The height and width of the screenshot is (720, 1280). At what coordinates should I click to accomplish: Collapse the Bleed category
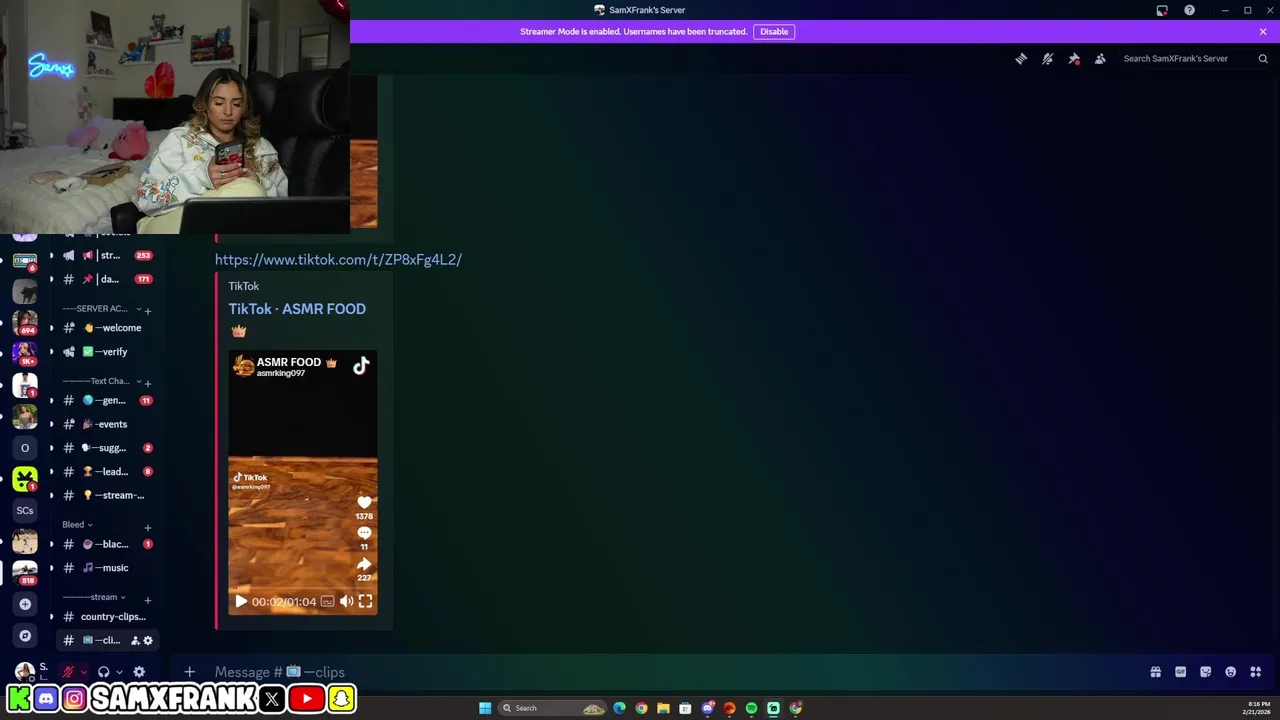tap(77, 525)
